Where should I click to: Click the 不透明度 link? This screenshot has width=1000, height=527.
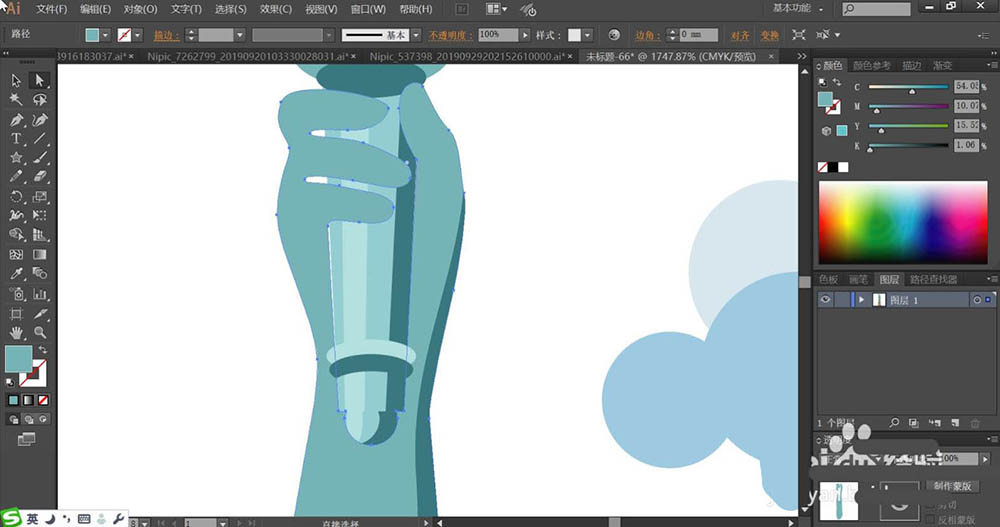point(451,36)
